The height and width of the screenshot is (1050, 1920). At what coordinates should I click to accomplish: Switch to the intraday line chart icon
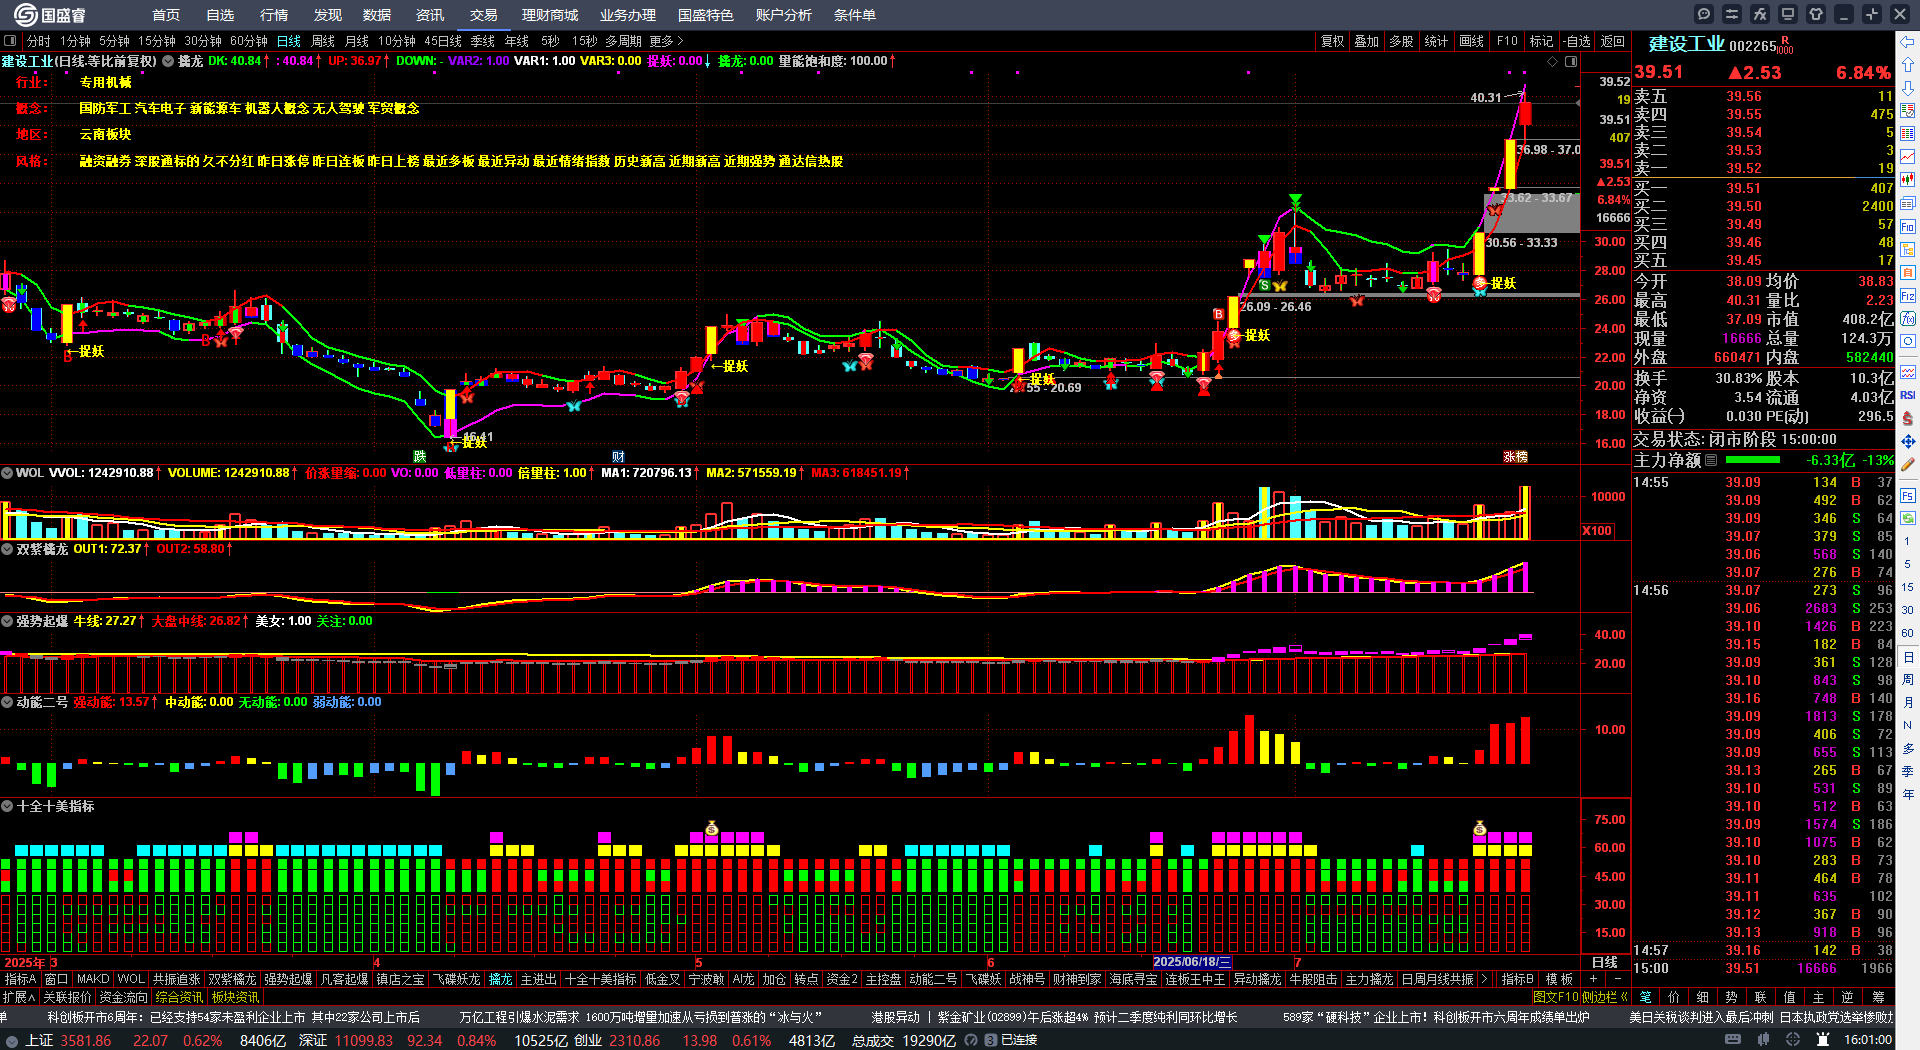click(x=1908, y=157)
